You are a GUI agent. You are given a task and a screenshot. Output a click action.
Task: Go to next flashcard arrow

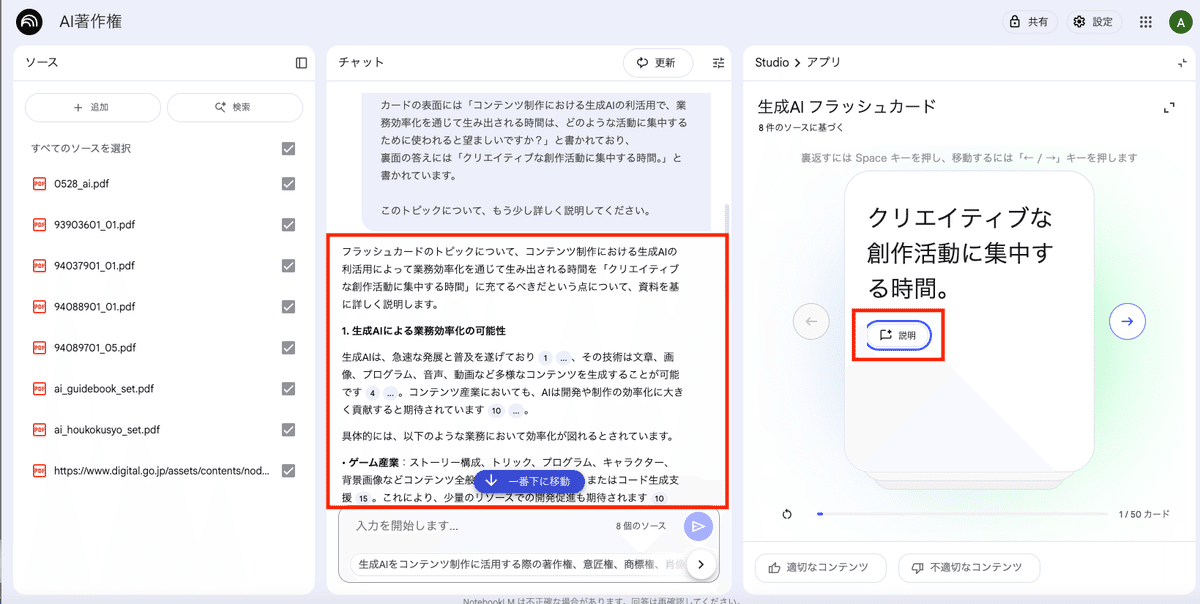click(x=1127, y=321)
